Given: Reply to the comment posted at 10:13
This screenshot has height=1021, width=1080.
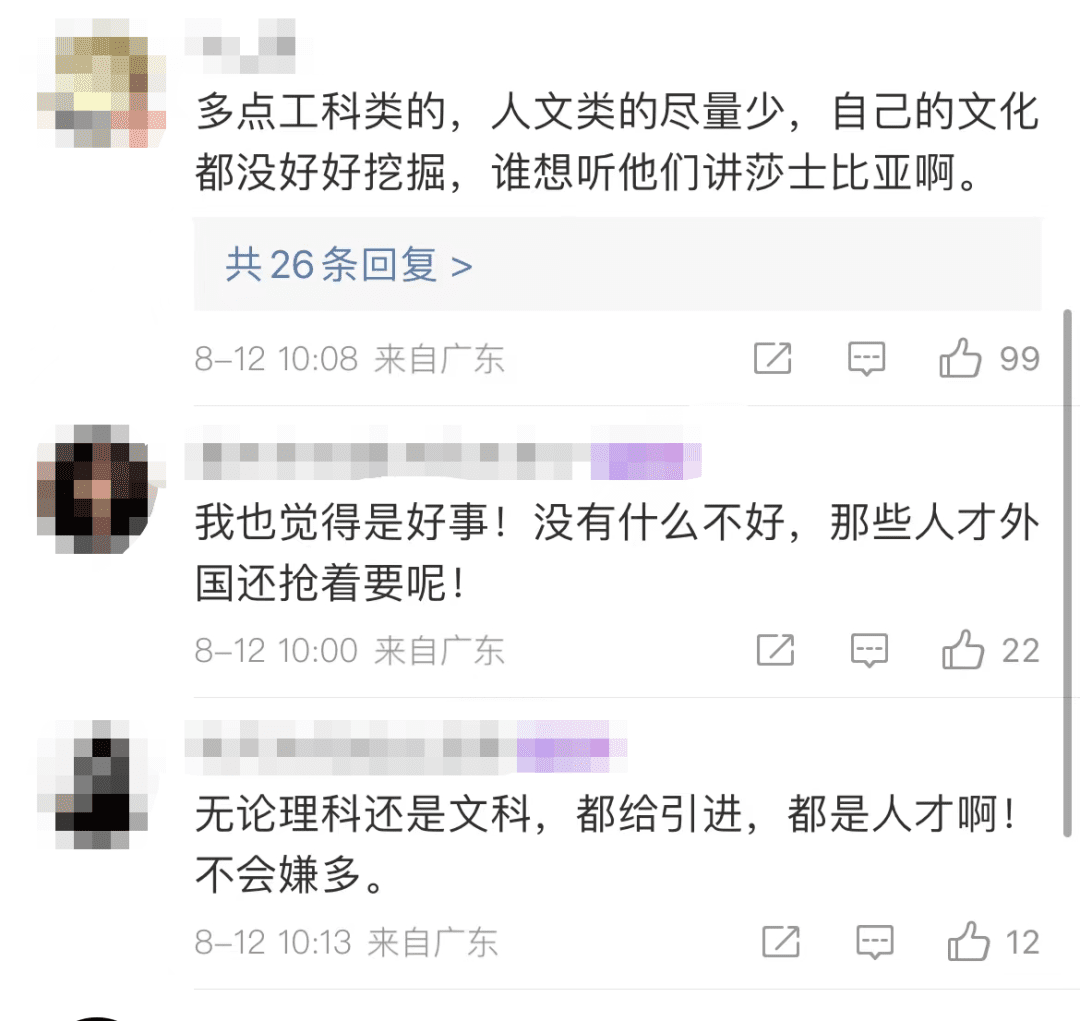Looking at the screenshot, I should [875, 942].
